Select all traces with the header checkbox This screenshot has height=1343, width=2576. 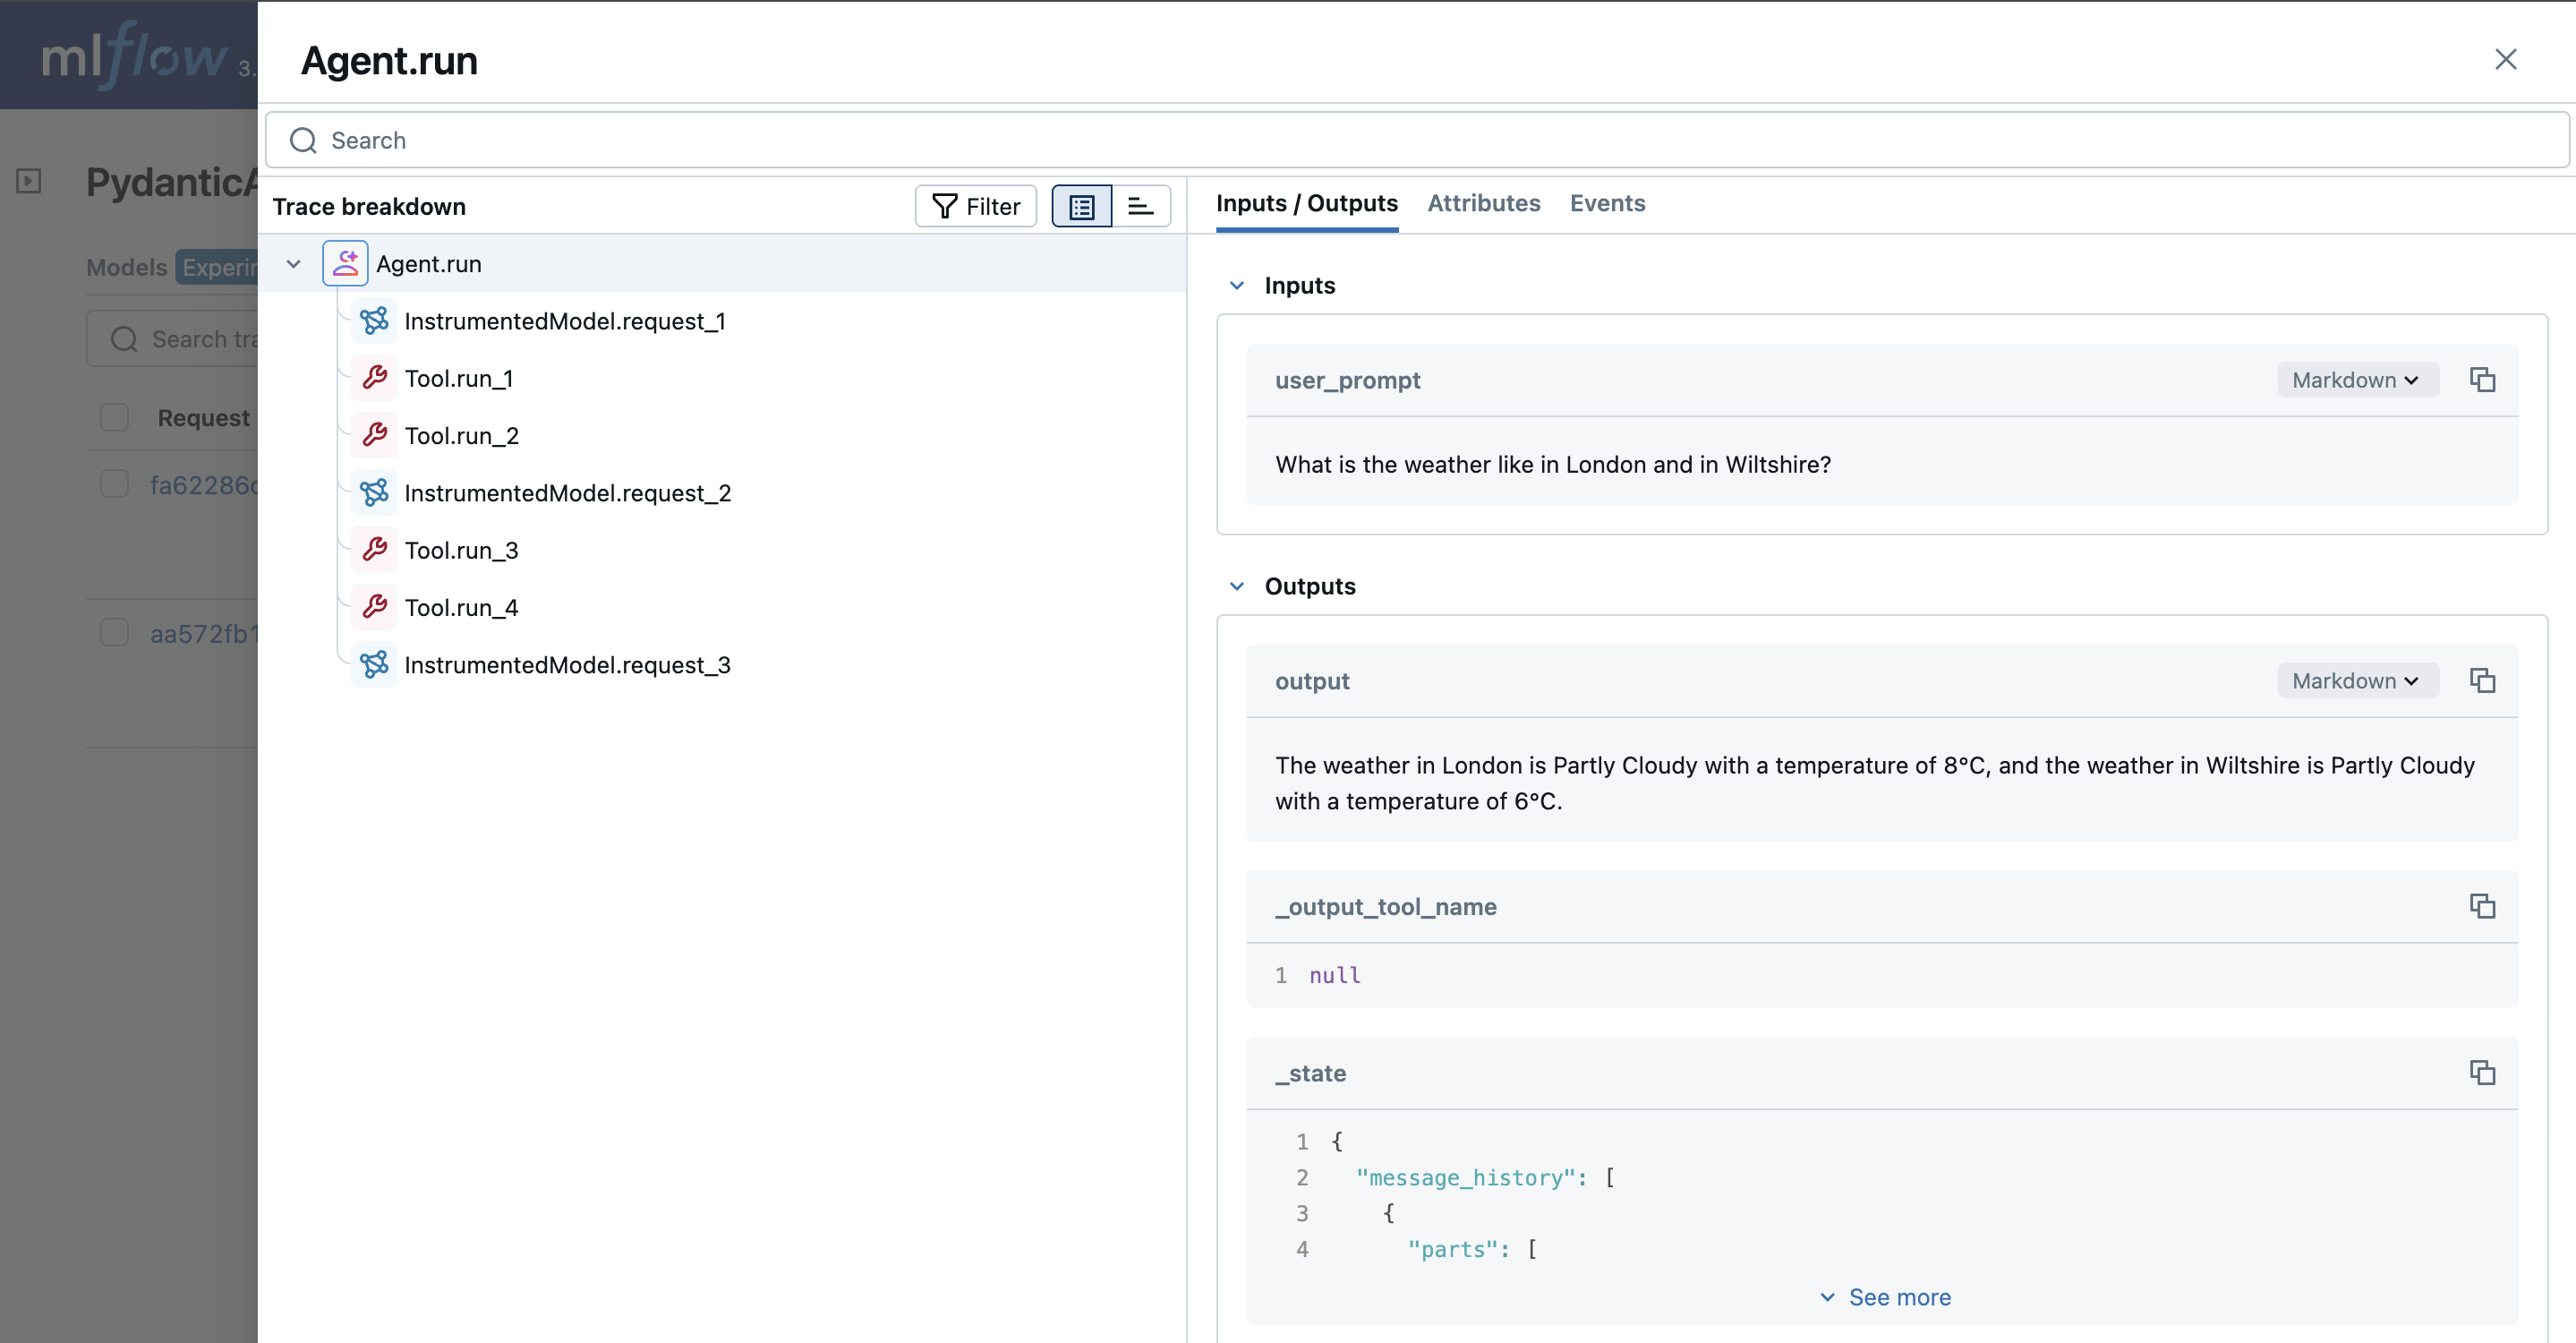click(115, 417)
